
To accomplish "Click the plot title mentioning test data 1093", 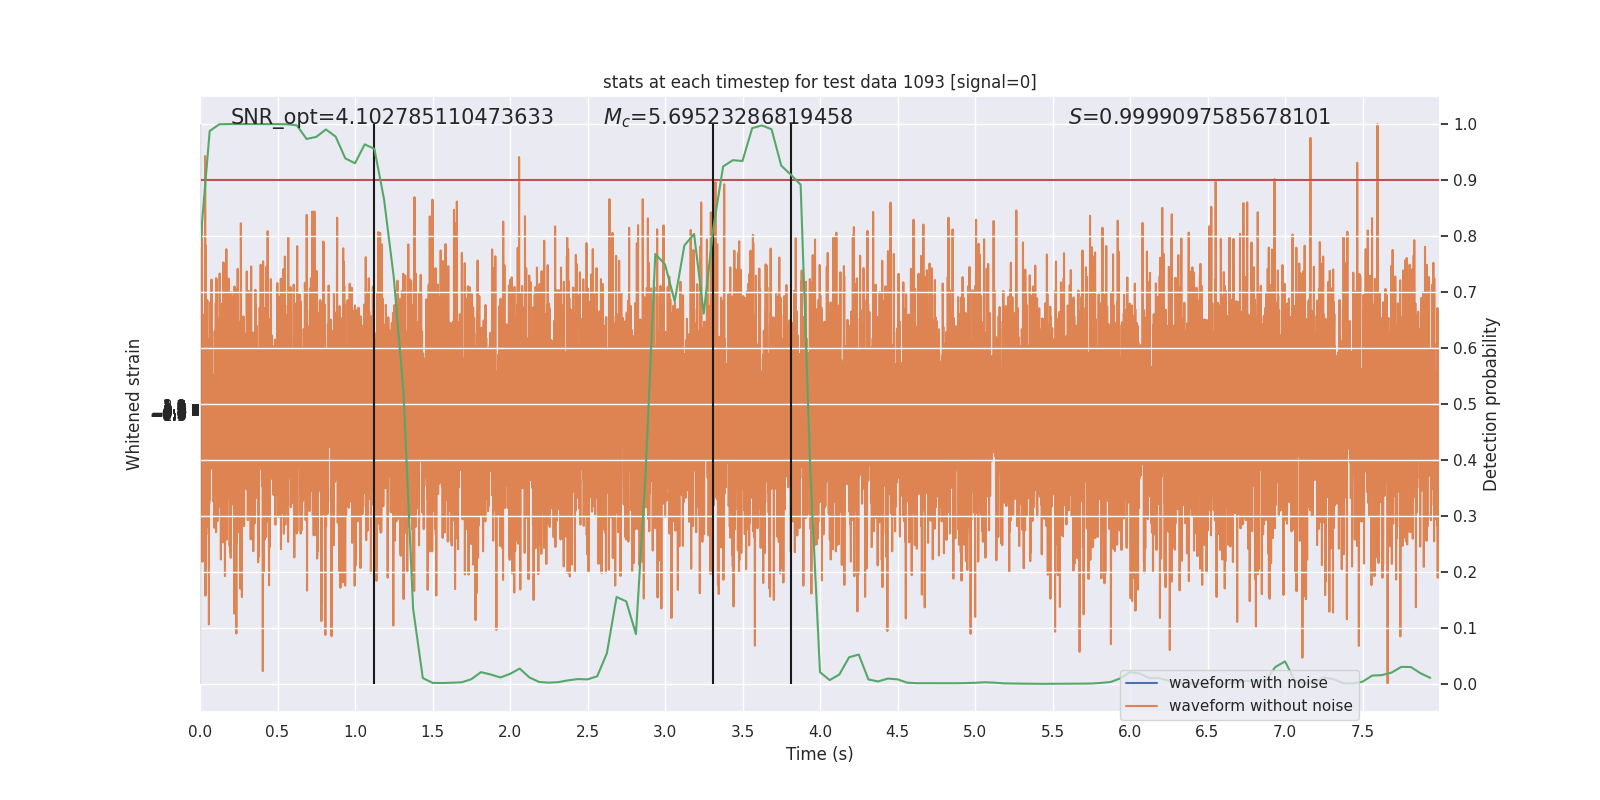I will point(819,82).
